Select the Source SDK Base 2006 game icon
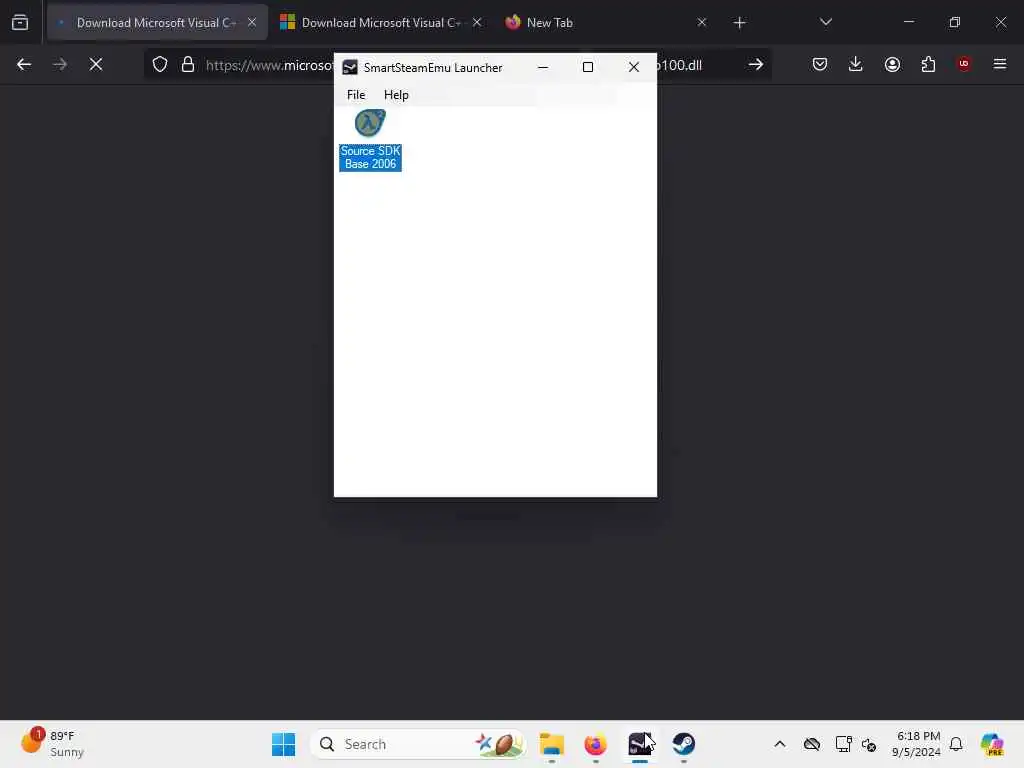The height and width of the screenshot is (768, 1024). (370, 123)
